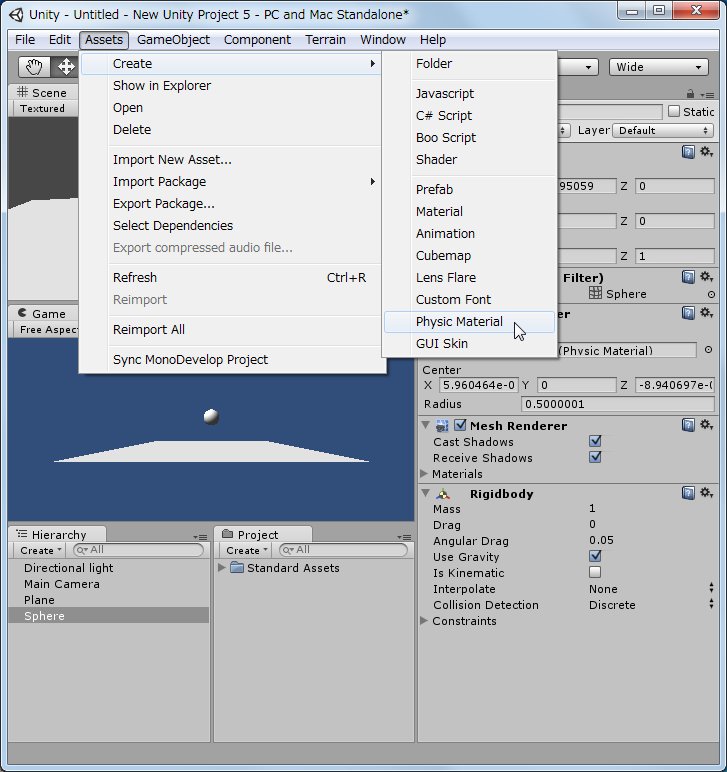727x772 pixels.
Task: Open Project Create button
Action: click(247, 550)
